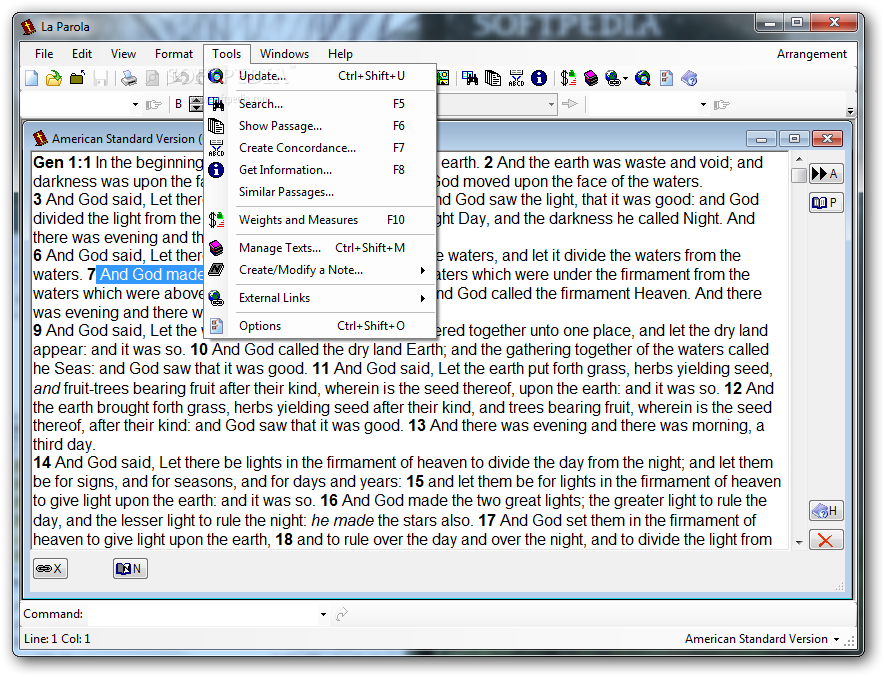
Task: Click the H help button in the side panel
Action: [x=826, y=511]
